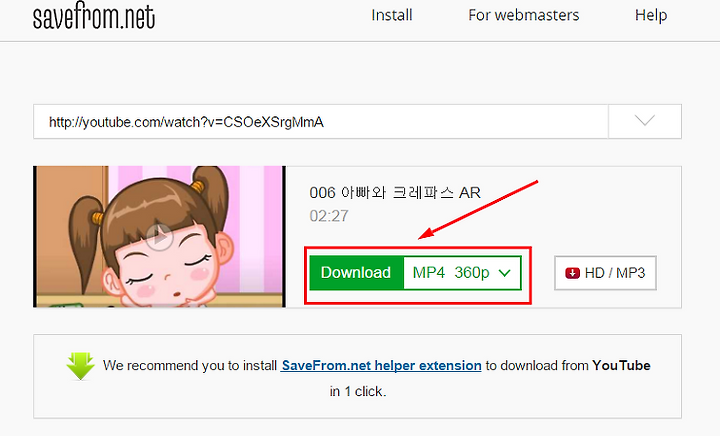Click the YouTube URL input field
Viewport: 720px width, 436px height.
coord(321,122)
